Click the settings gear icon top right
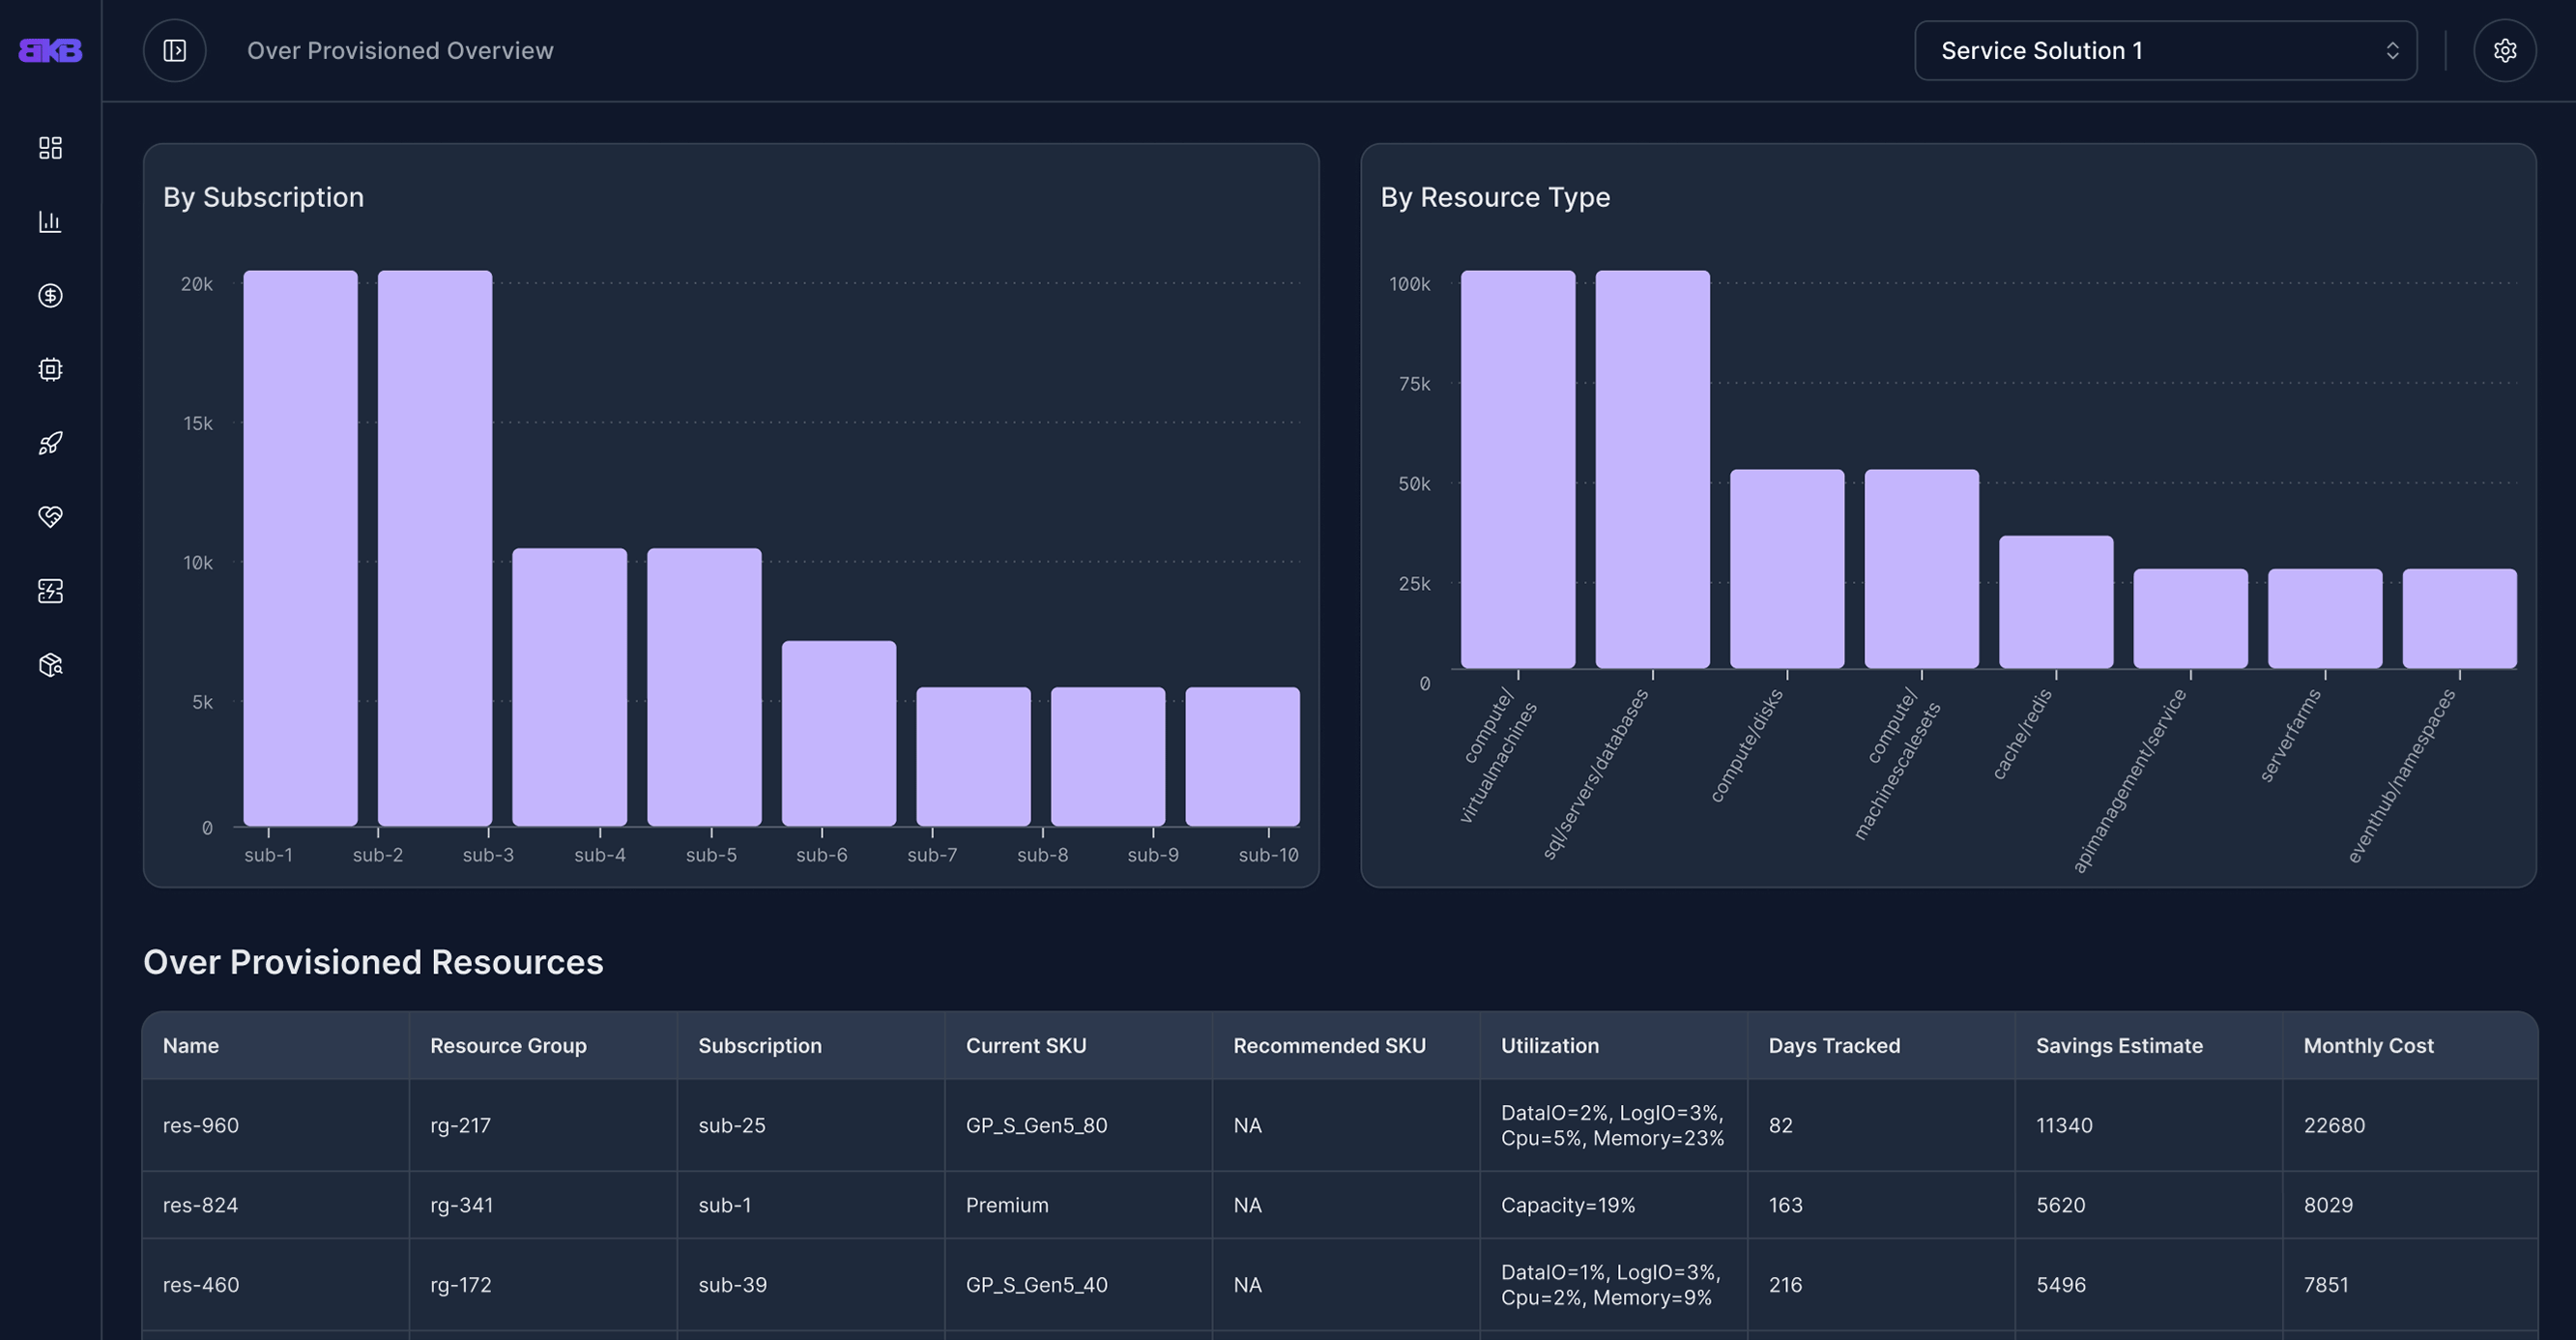This screenshot has height=1340, width=2576. [x=2504, y=49]
